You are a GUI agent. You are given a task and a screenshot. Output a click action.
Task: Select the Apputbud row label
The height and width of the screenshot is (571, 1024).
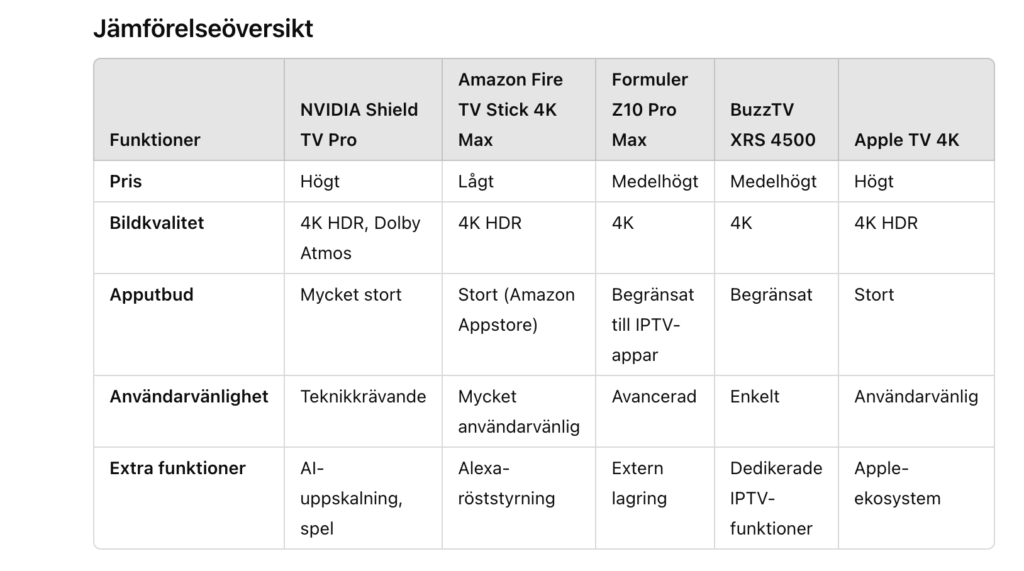click(x=152, y=295)
